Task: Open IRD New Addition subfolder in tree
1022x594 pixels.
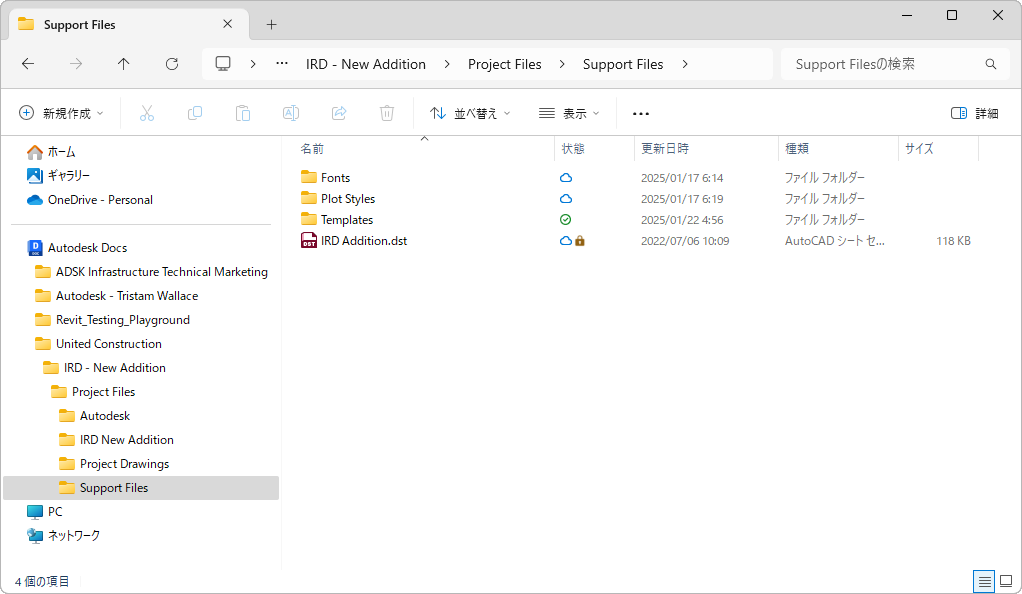Action: click(x=116, y=440)
